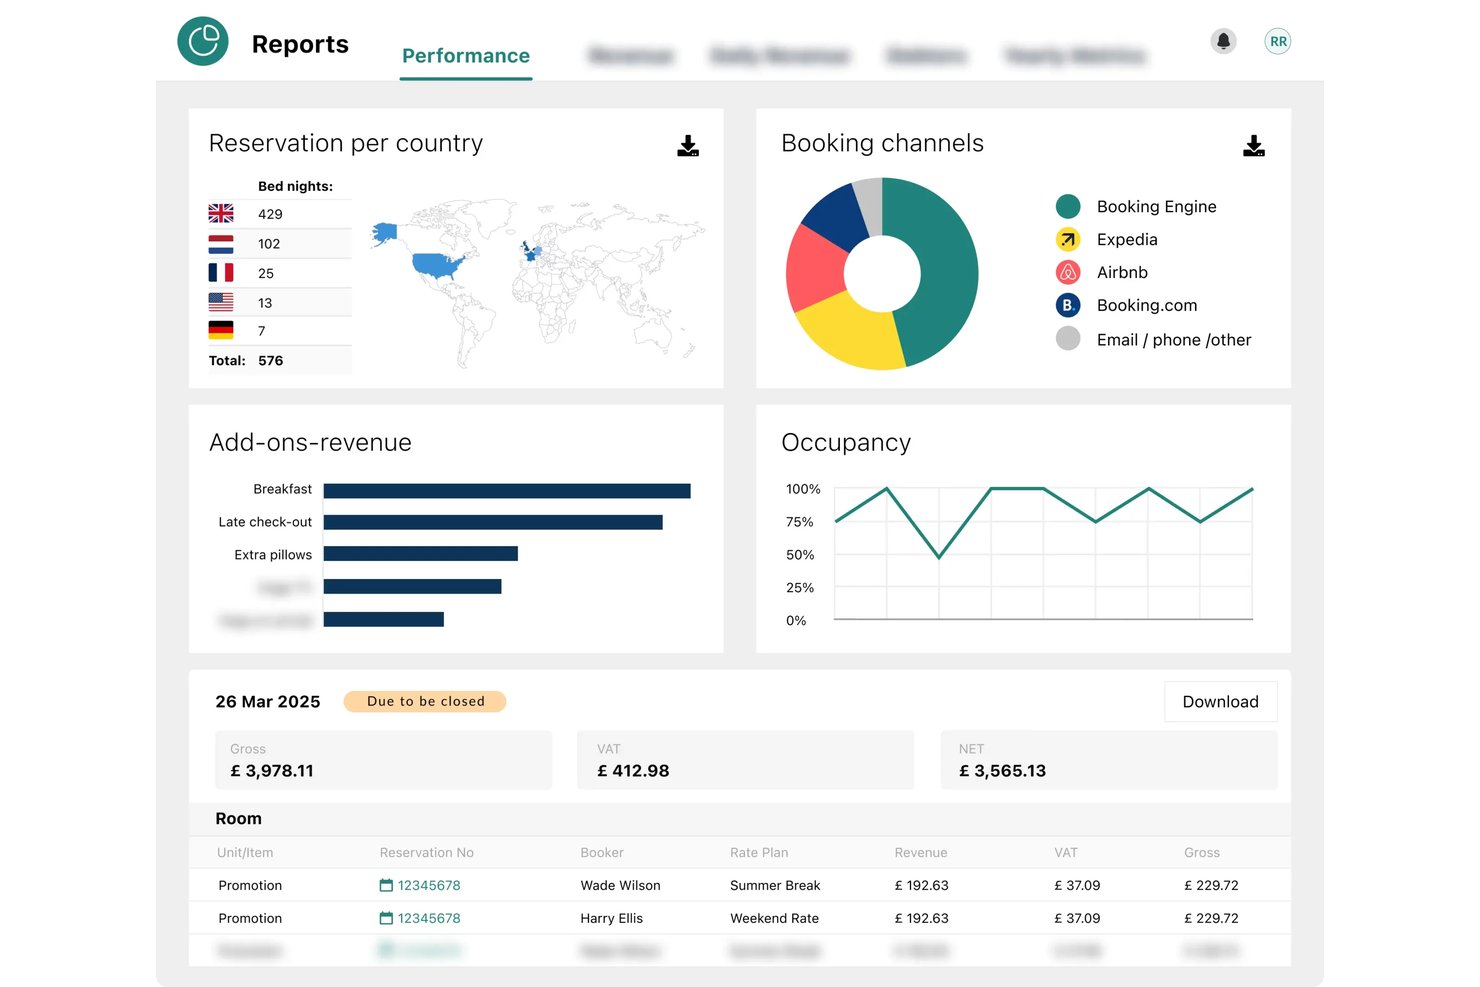Viewport: 1480px width, 987px height.
Task: Open reservation 12345678 for Harry Ellis
Action: point(429,918)
